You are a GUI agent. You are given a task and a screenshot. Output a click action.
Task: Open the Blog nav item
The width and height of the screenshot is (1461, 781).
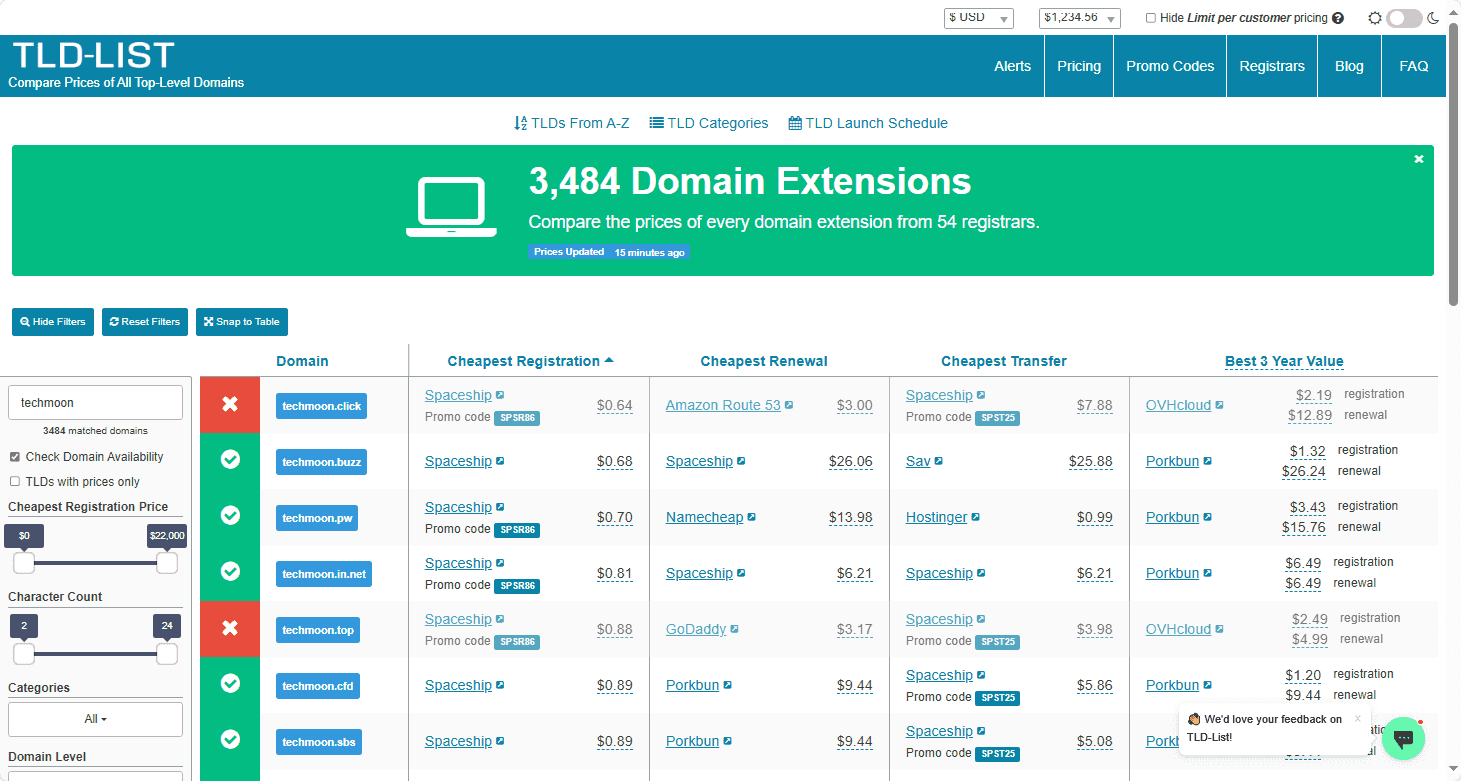point(1349,66)
